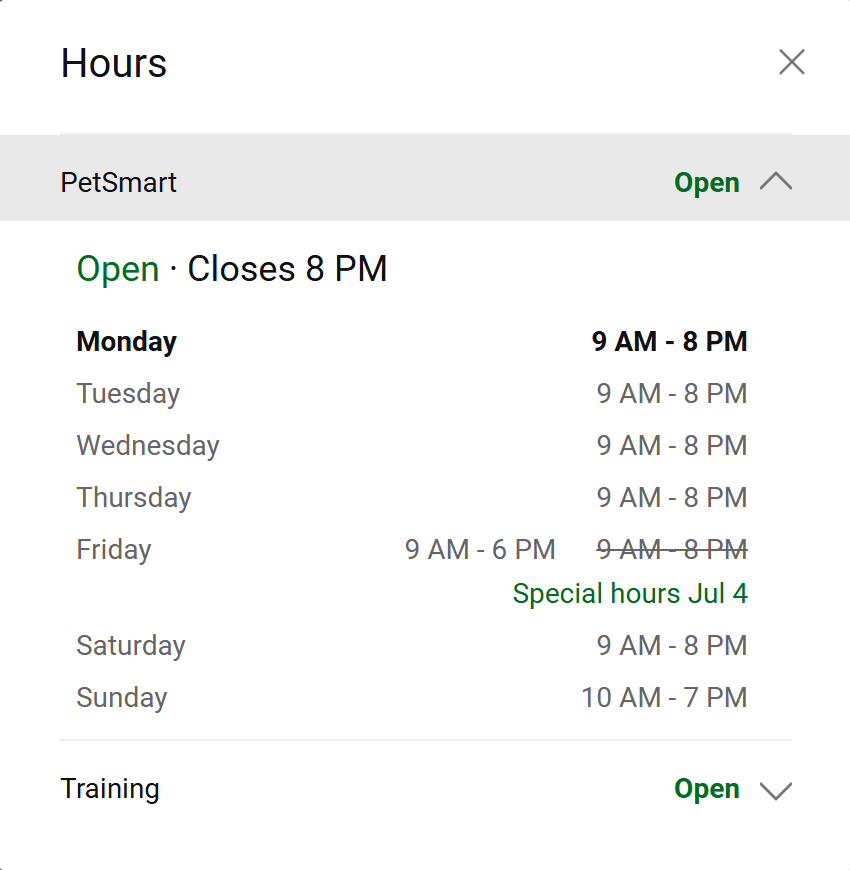Select the Monday hours row
The image size is (850, 870).
tap(411, 342)
